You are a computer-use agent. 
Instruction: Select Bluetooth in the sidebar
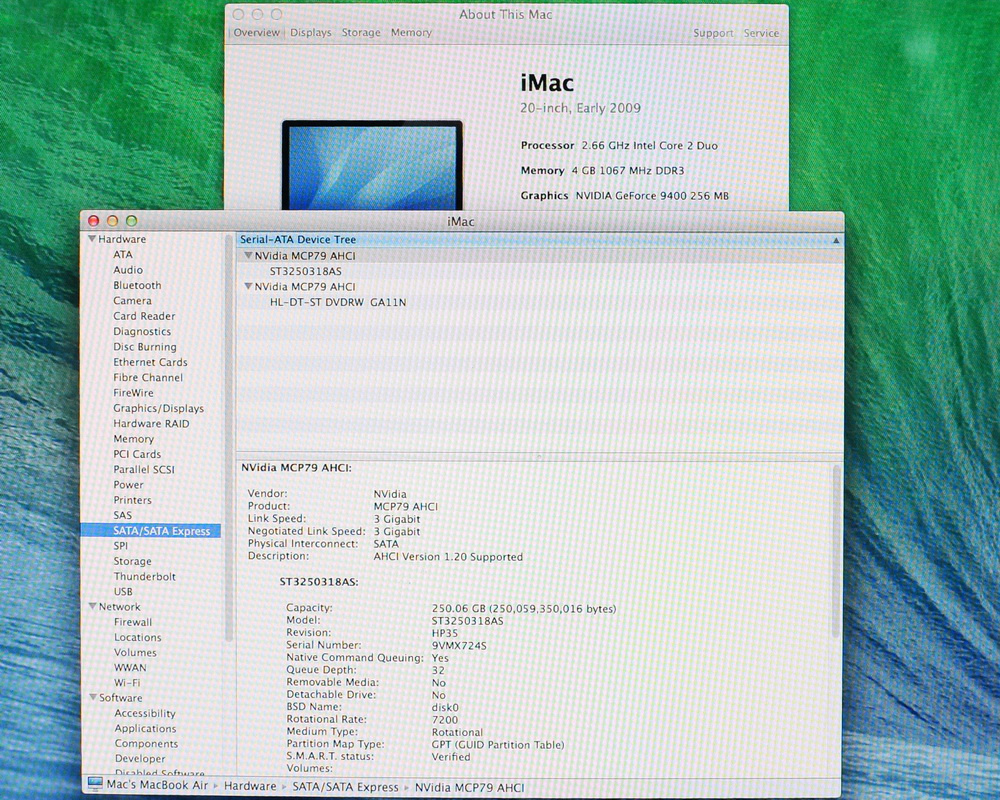point(137,285)
